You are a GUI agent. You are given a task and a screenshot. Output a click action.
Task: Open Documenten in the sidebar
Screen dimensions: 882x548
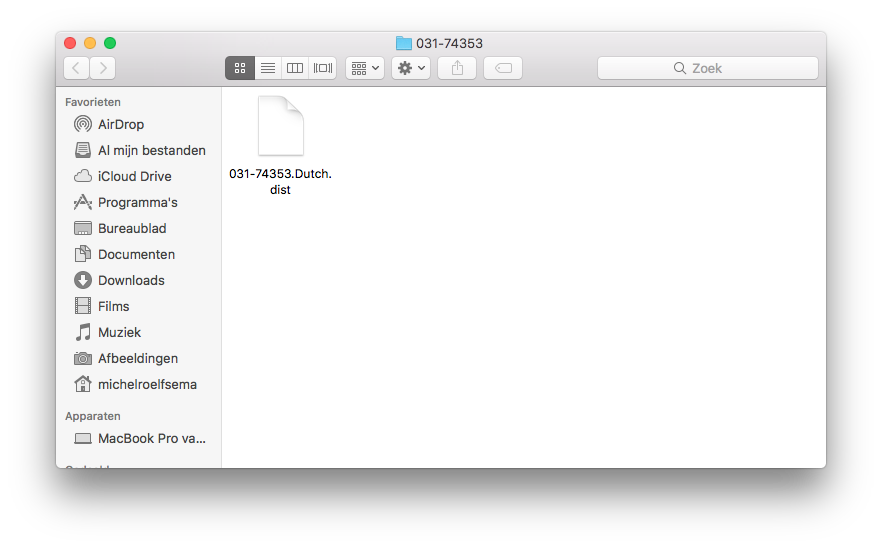[x=138, y=254]
